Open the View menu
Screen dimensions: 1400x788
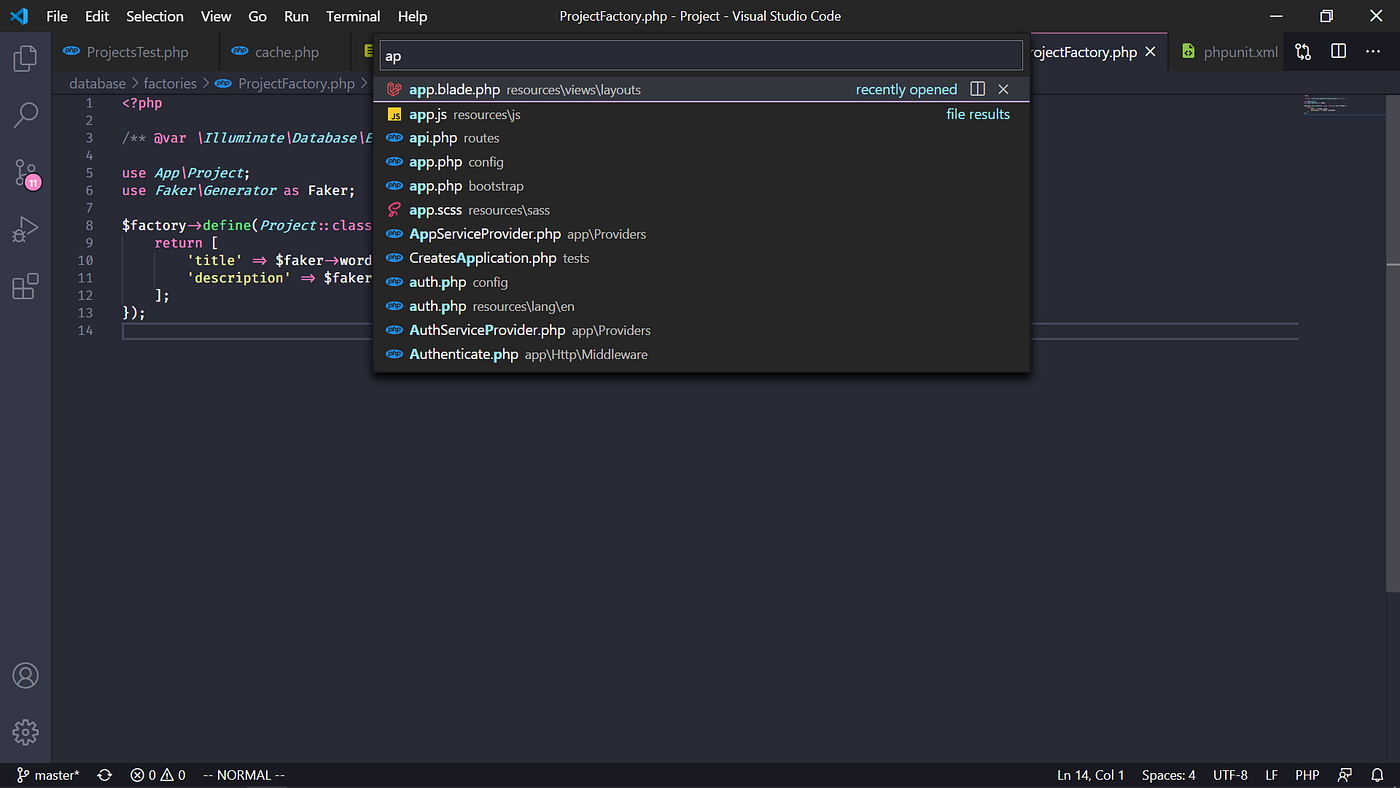[216, 16]
